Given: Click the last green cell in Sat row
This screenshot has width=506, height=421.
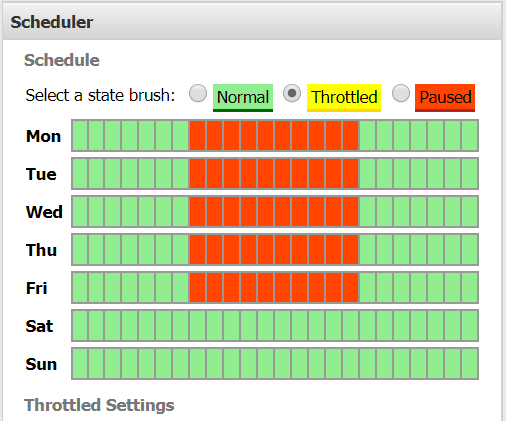Looking at the screenshot, I should tap(470, 326).
